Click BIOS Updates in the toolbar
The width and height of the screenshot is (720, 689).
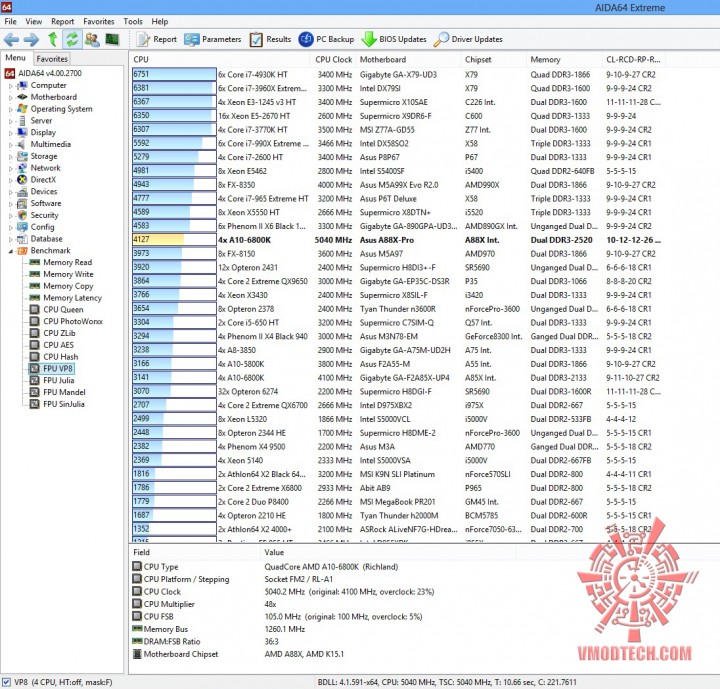(394, 40)
